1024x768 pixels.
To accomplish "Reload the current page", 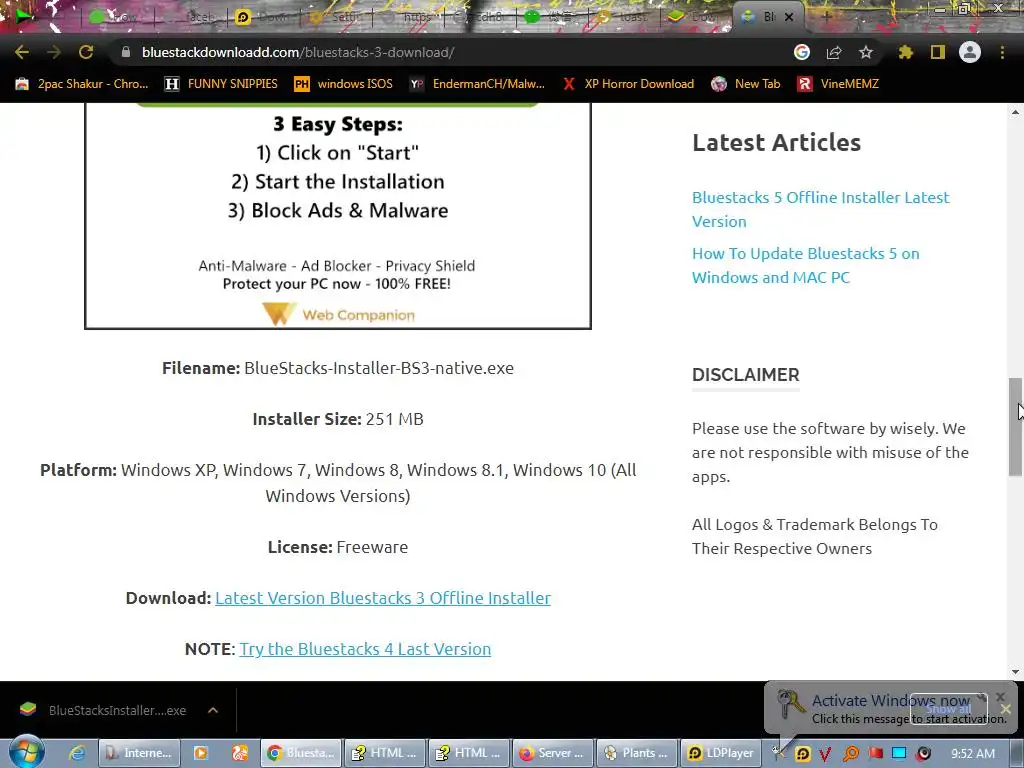I will point(86,52).
